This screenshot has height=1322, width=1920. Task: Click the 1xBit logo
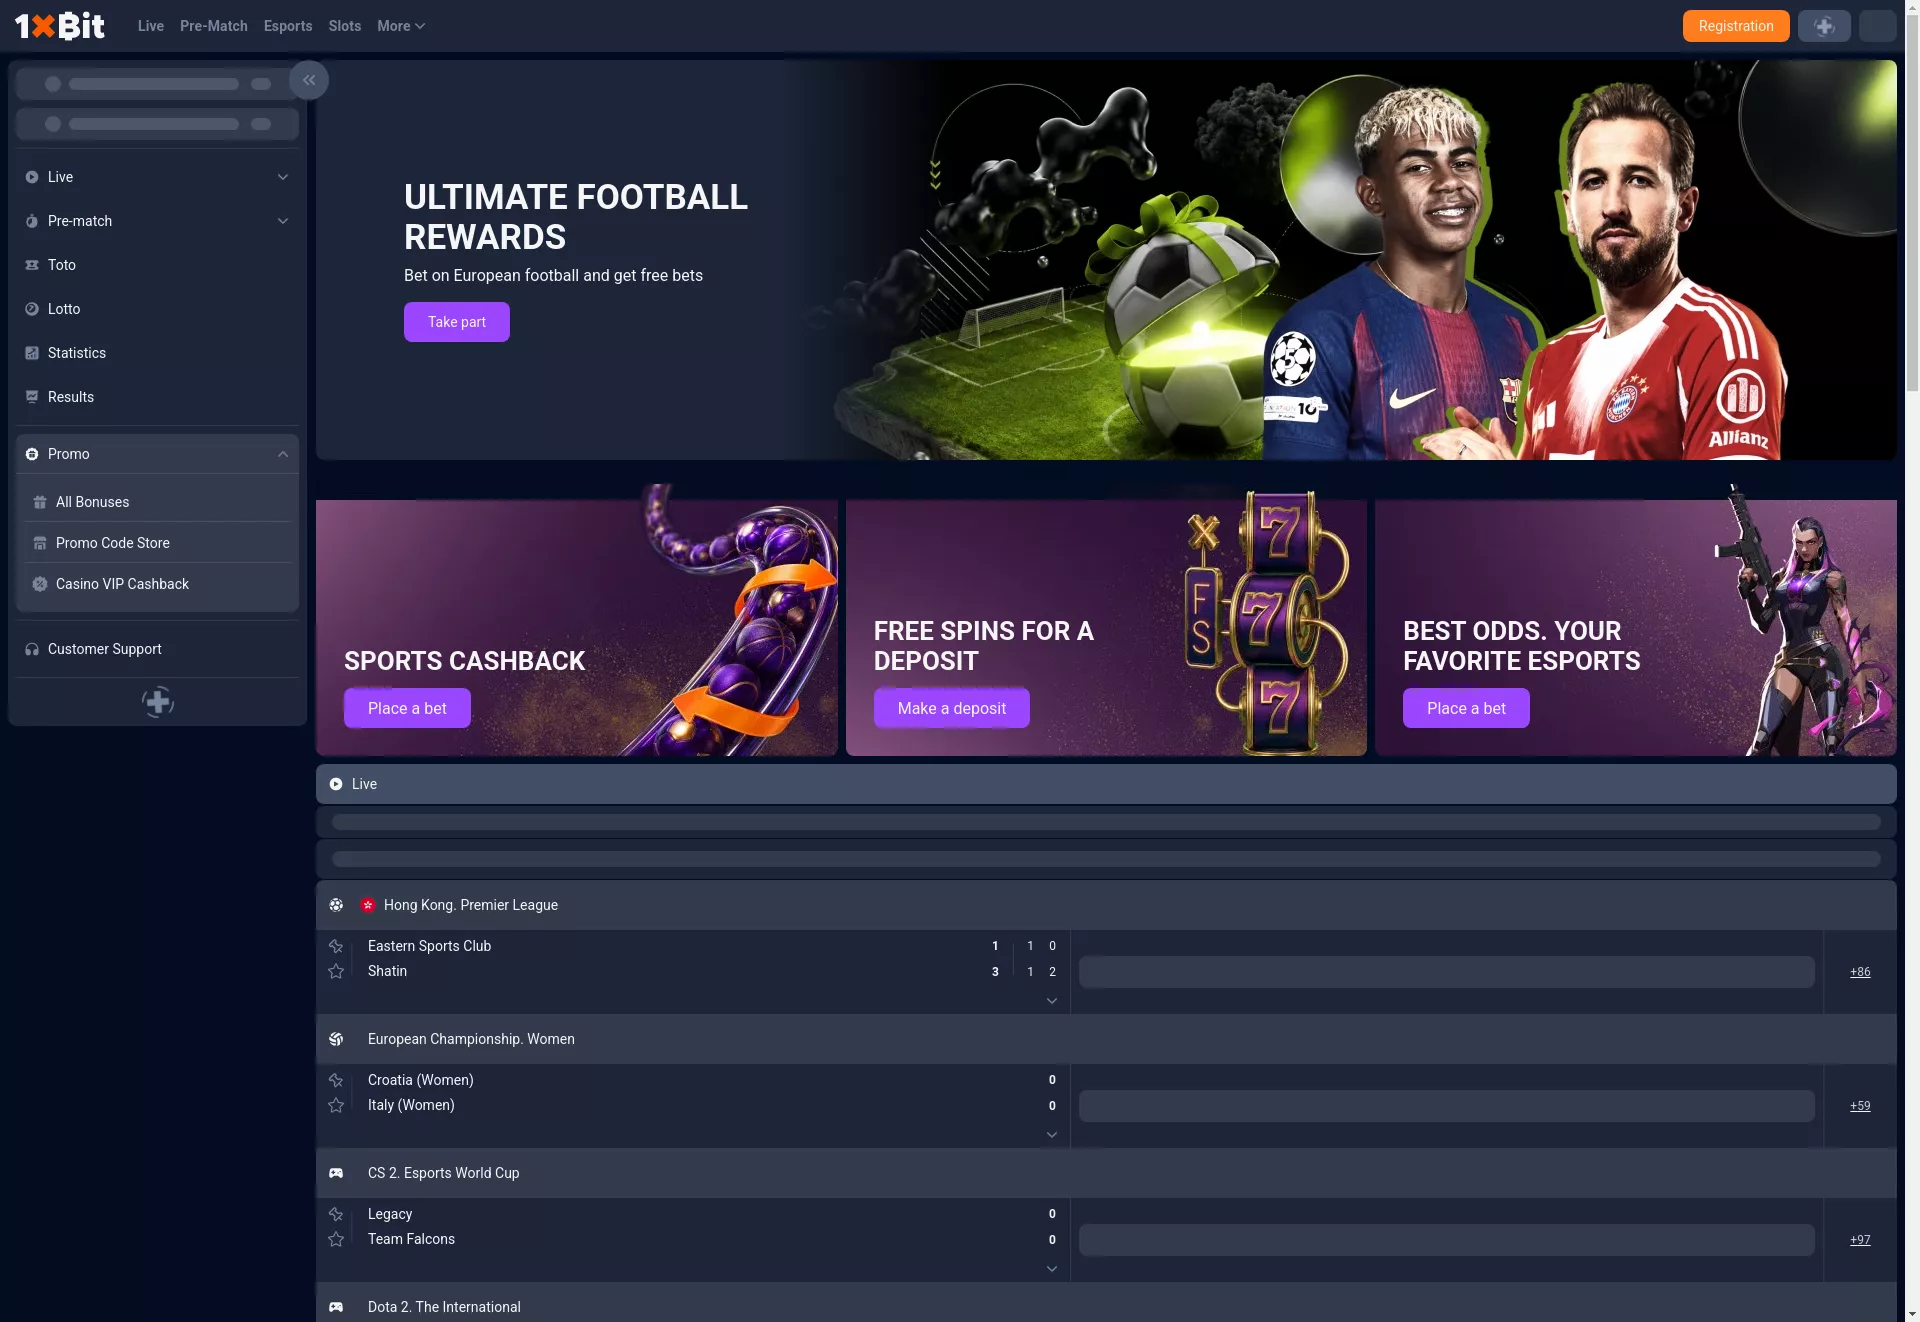point(60,26)
